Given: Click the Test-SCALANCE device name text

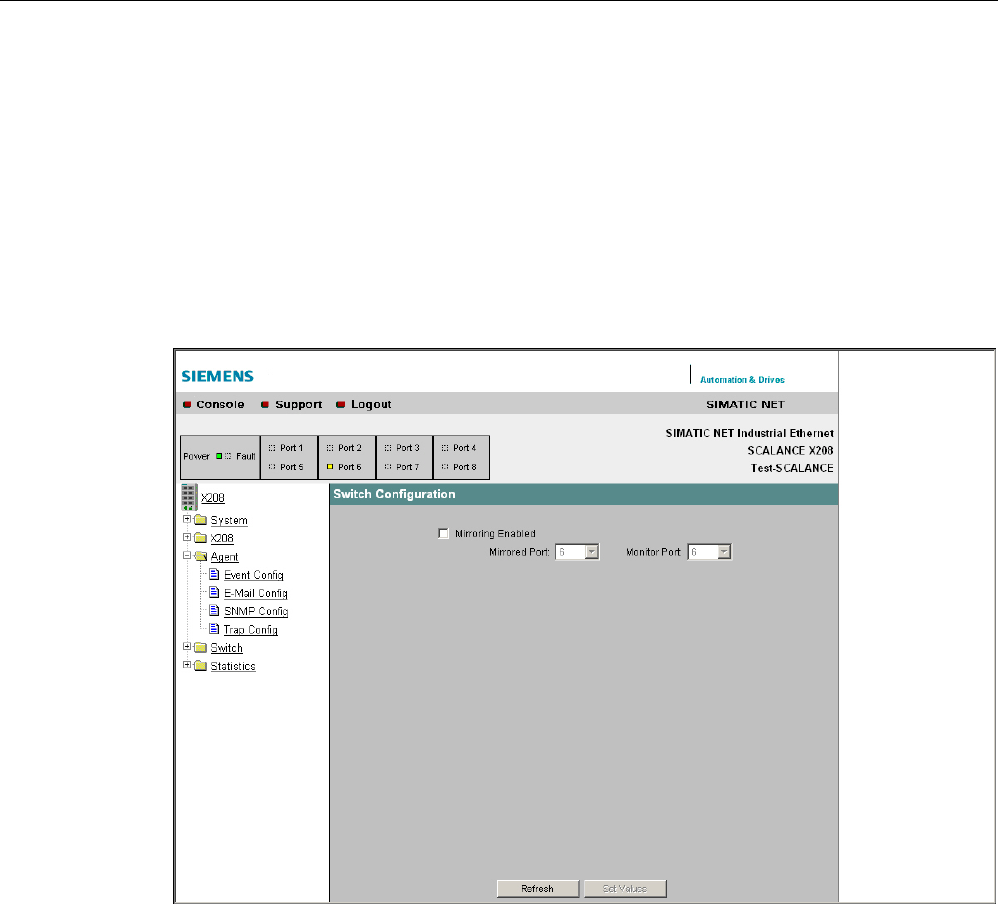Looking at the screenshot, I should pos(792,468).
